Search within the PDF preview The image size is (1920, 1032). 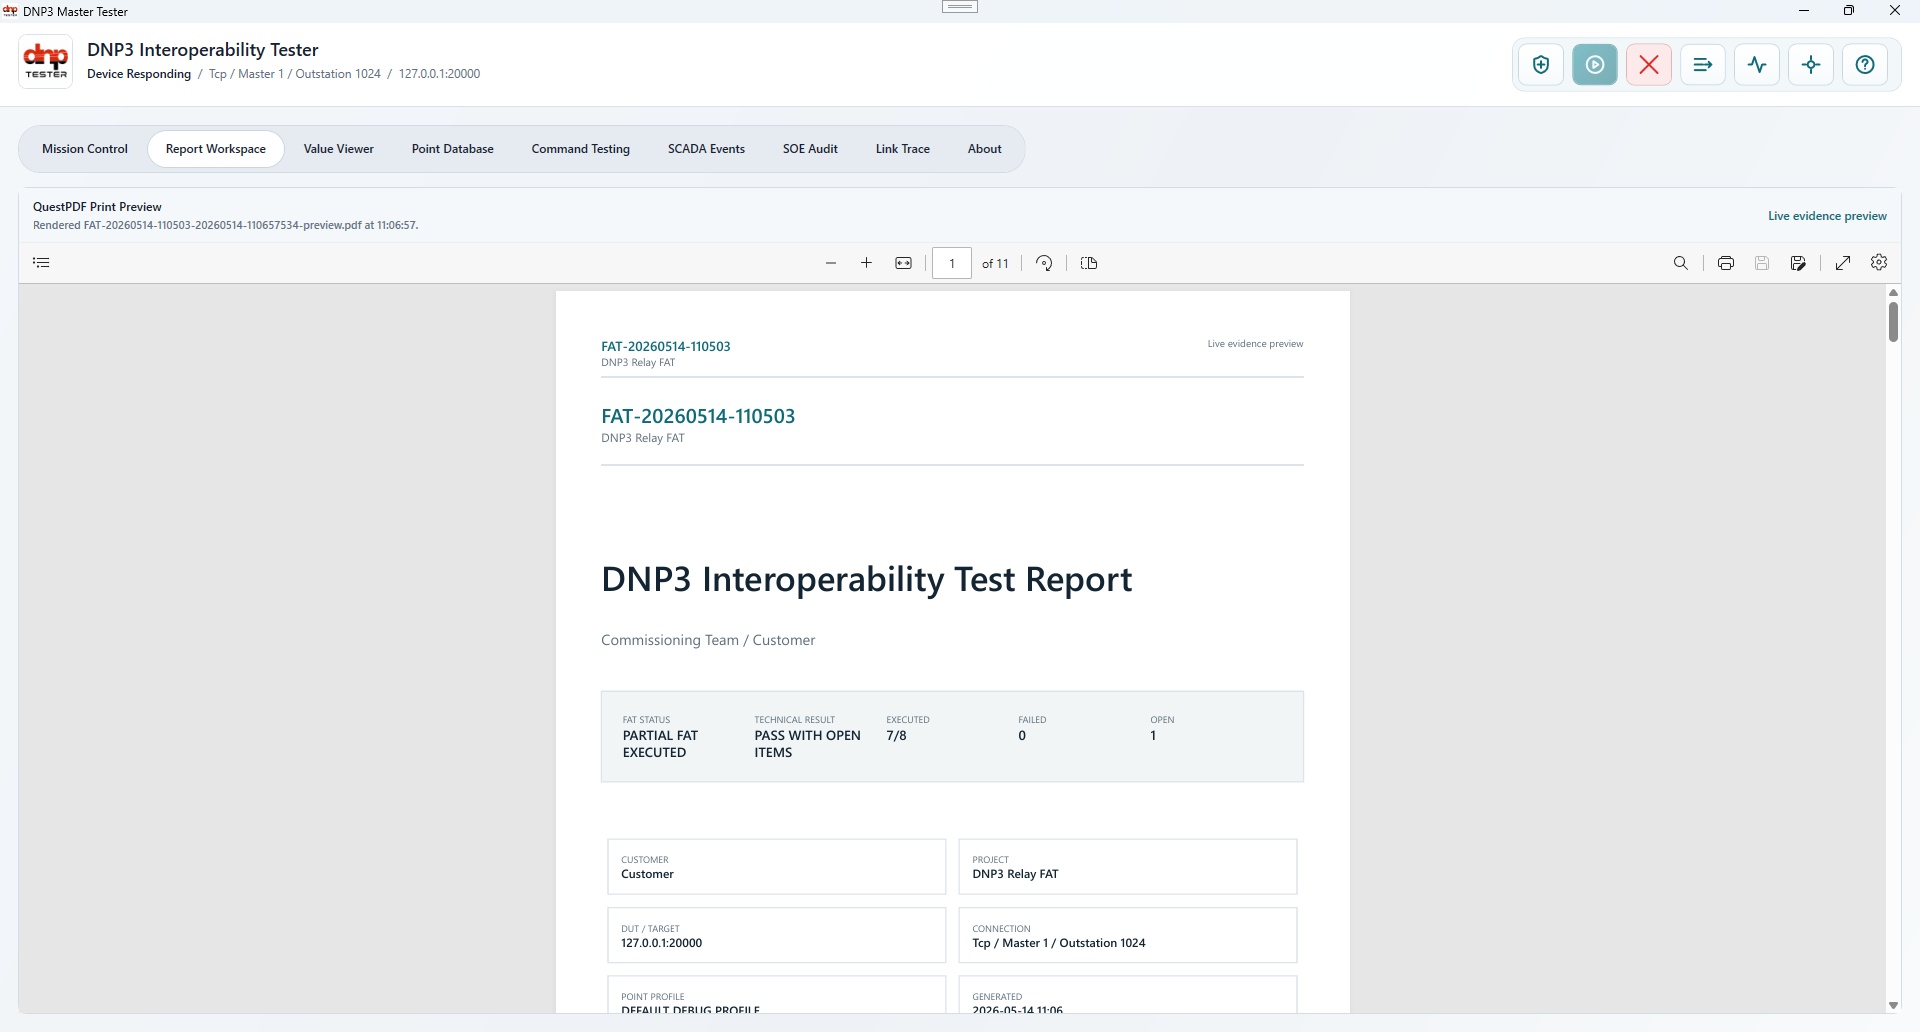[x=1681, y=263]
